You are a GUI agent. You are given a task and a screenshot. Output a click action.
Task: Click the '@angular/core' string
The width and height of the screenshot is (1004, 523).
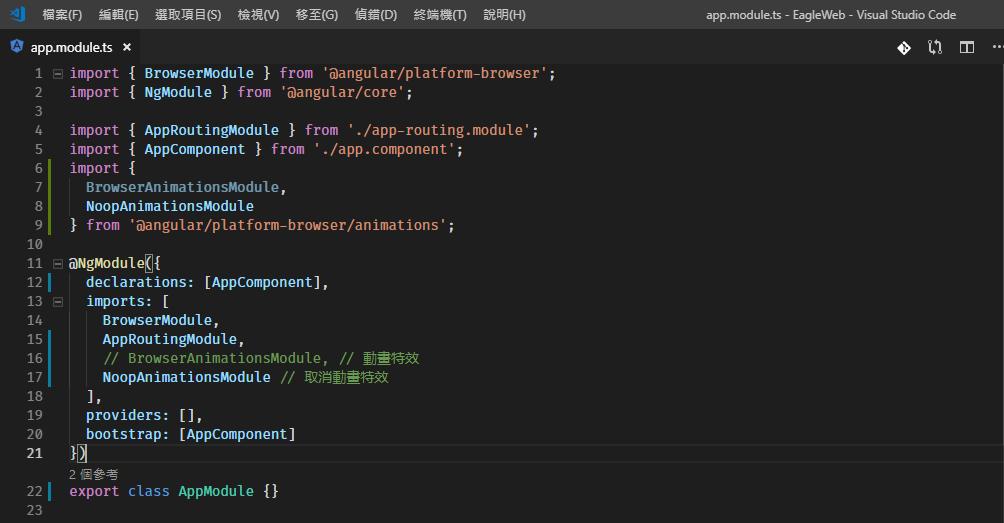coord(342,92)
